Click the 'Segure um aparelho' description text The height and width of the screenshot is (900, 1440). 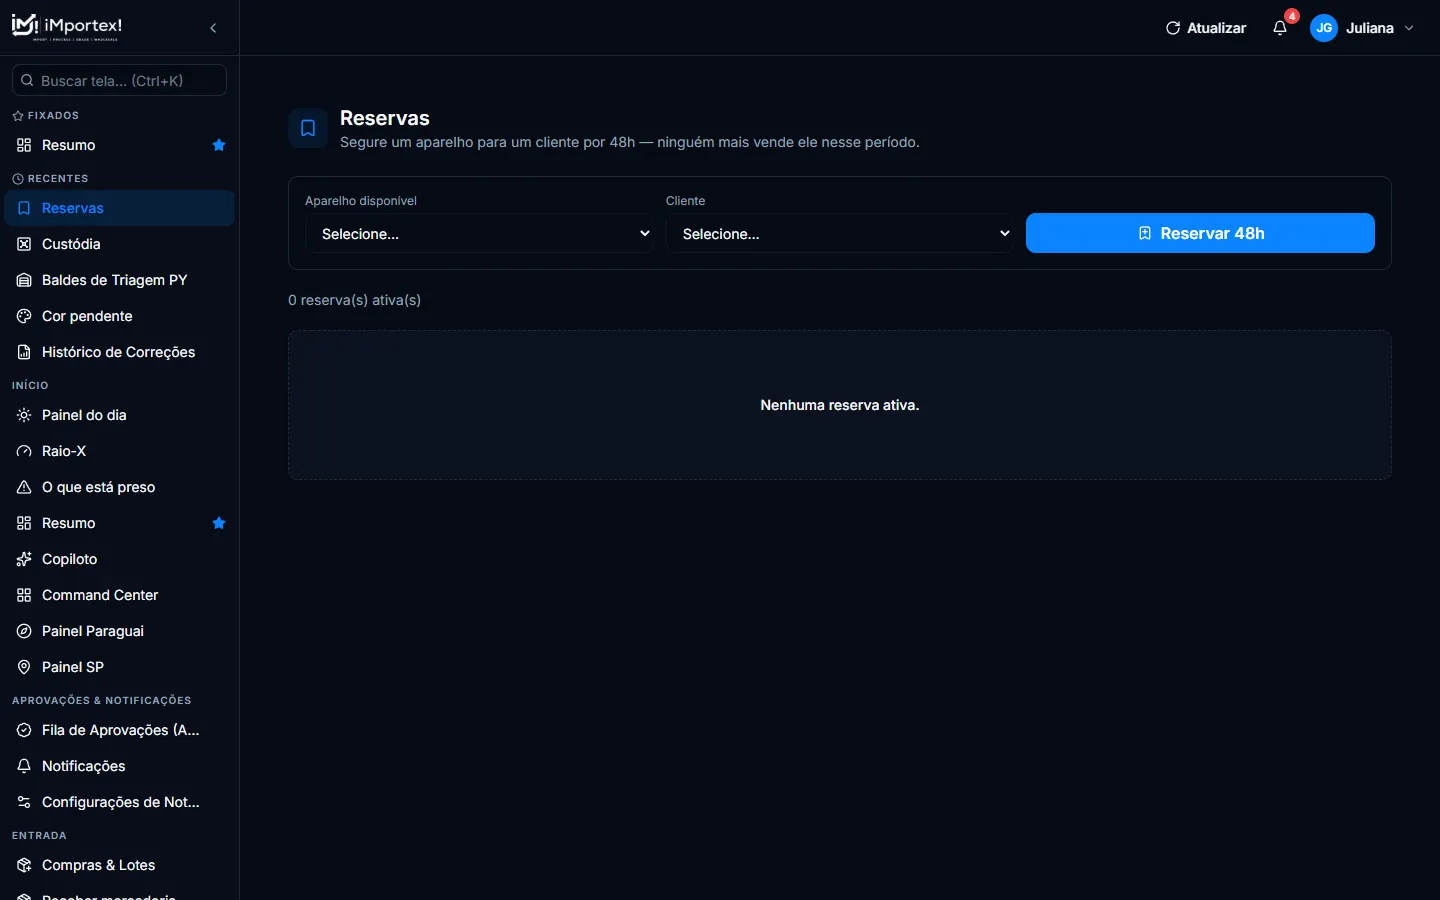point(630,142)
